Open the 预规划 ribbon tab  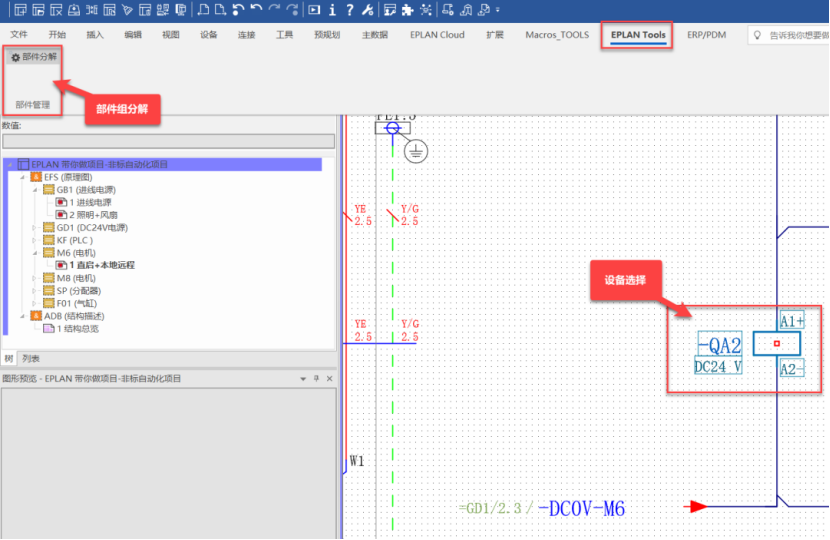pos(327,34)
